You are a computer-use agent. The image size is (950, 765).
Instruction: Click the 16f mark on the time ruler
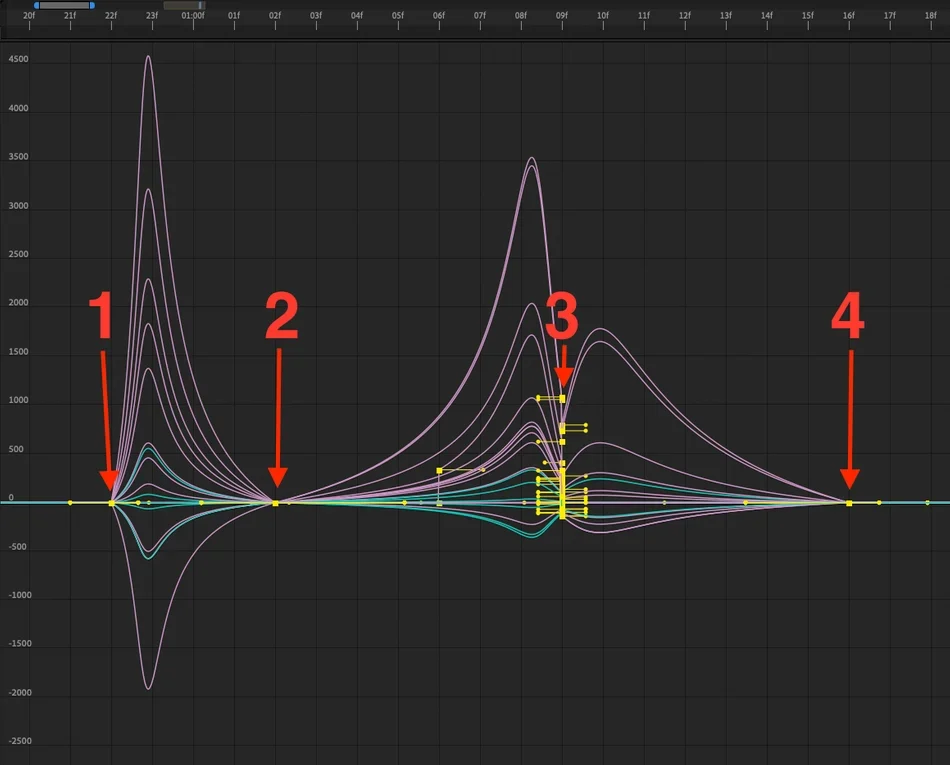(x=849, y=16)
